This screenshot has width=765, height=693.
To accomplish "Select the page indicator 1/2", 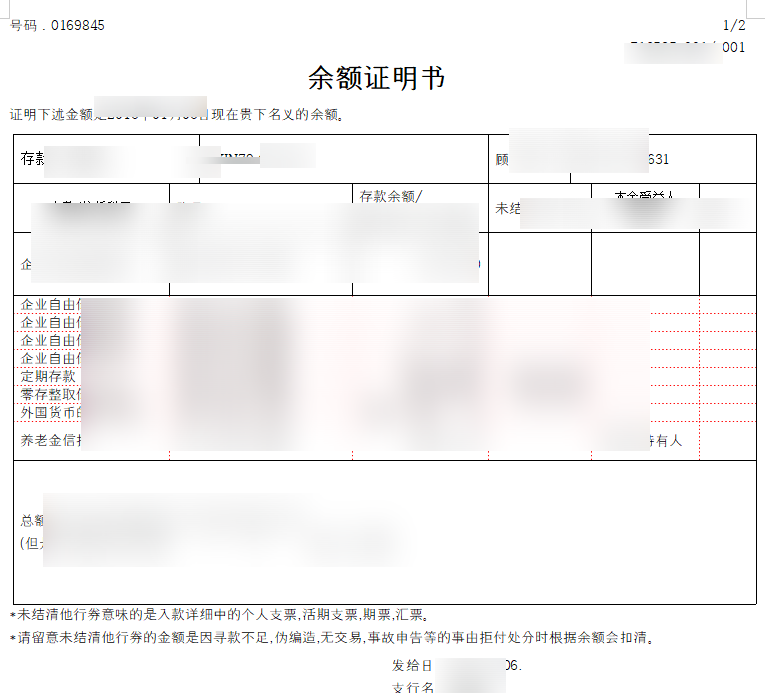I will [x=734, y=25].
